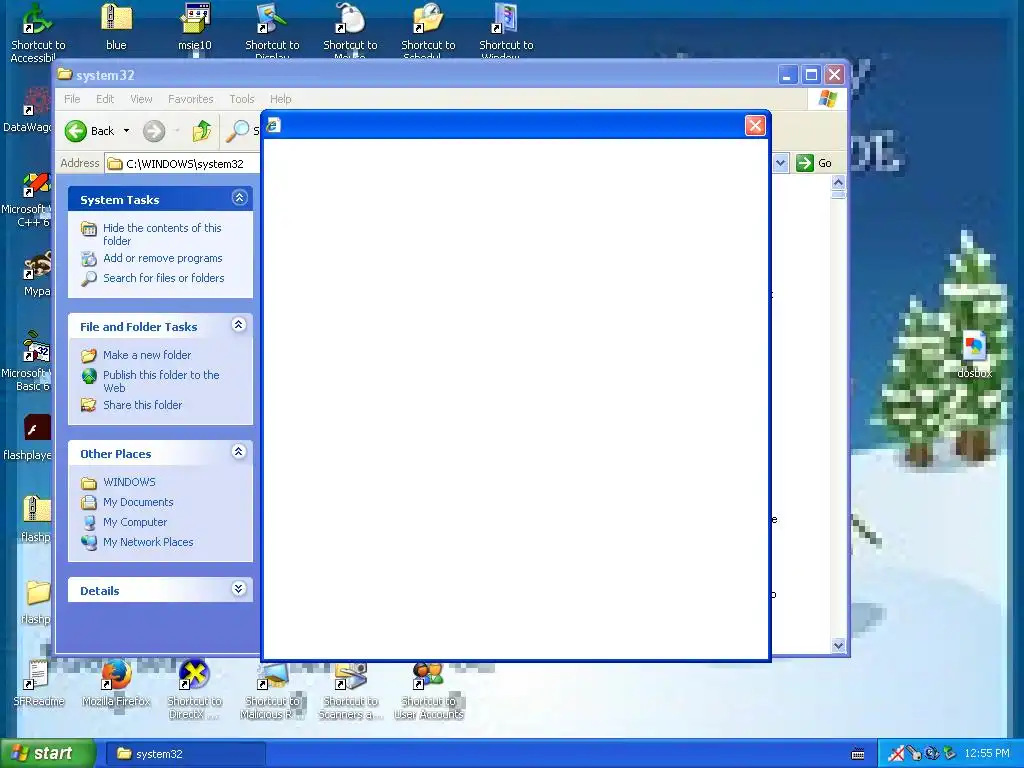1024x768 pixels.
Task: Expand the Details panel
Action: (x=239, y=589)
